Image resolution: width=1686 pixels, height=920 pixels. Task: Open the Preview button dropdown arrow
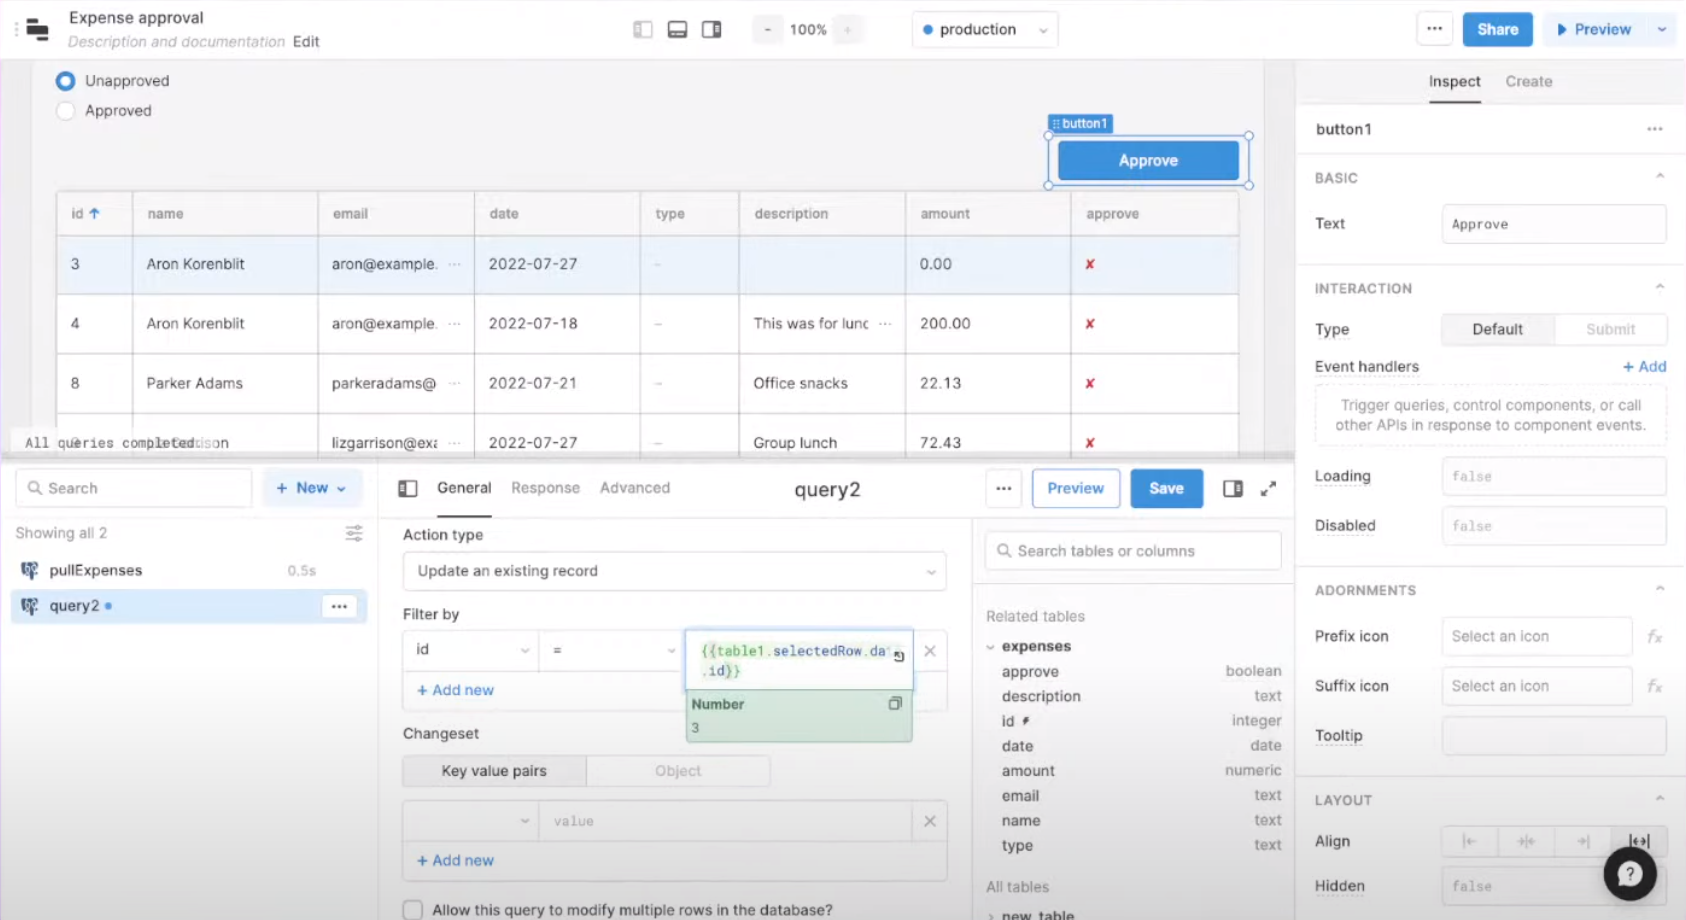(x=1662, y=29)
